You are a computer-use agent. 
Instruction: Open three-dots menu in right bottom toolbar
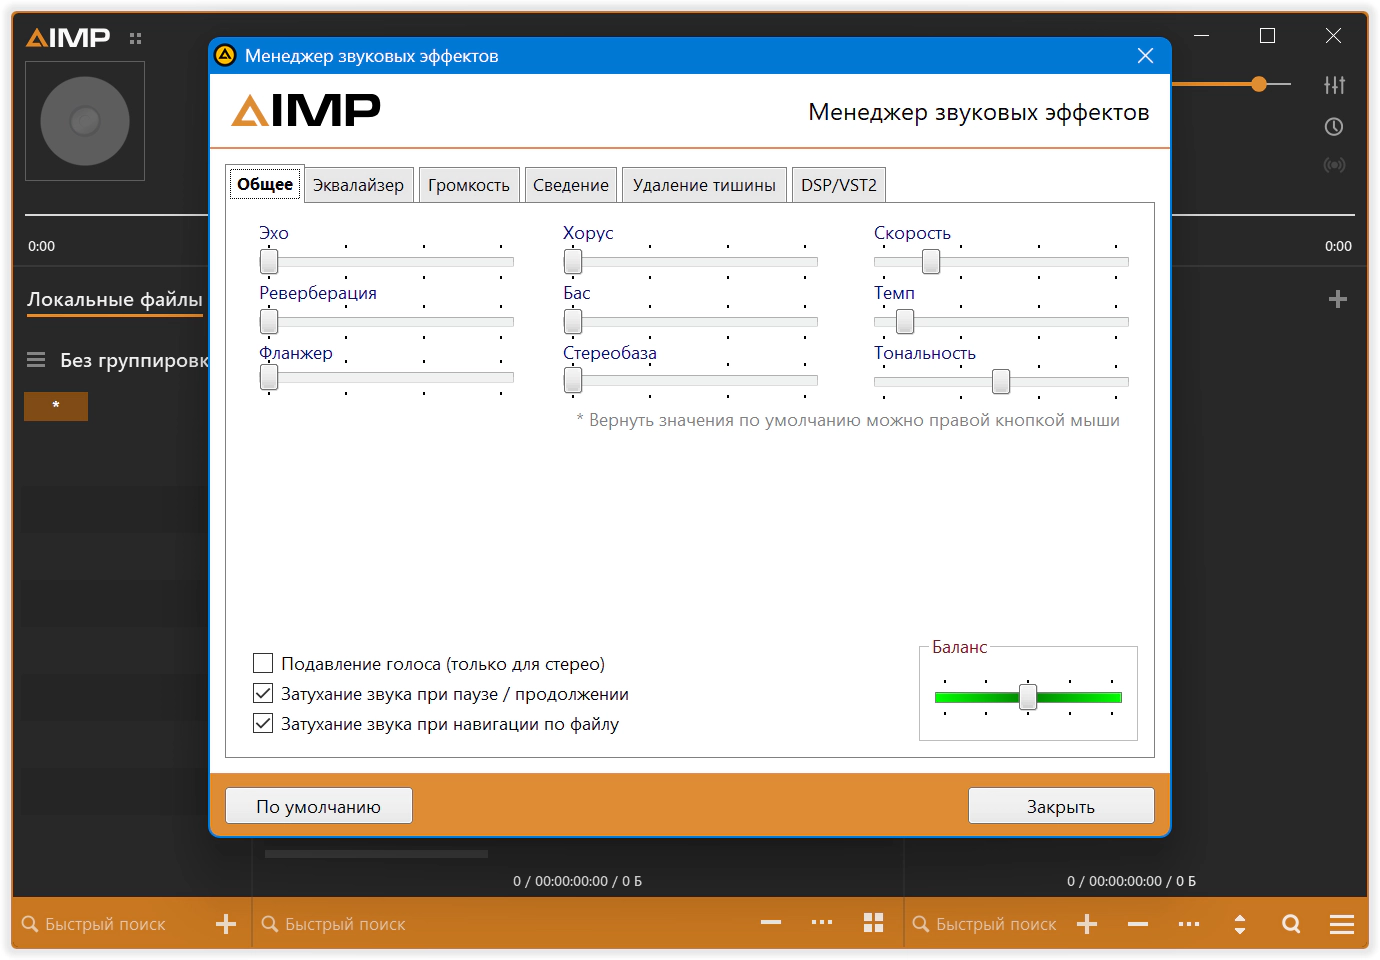coord(1189,924)
